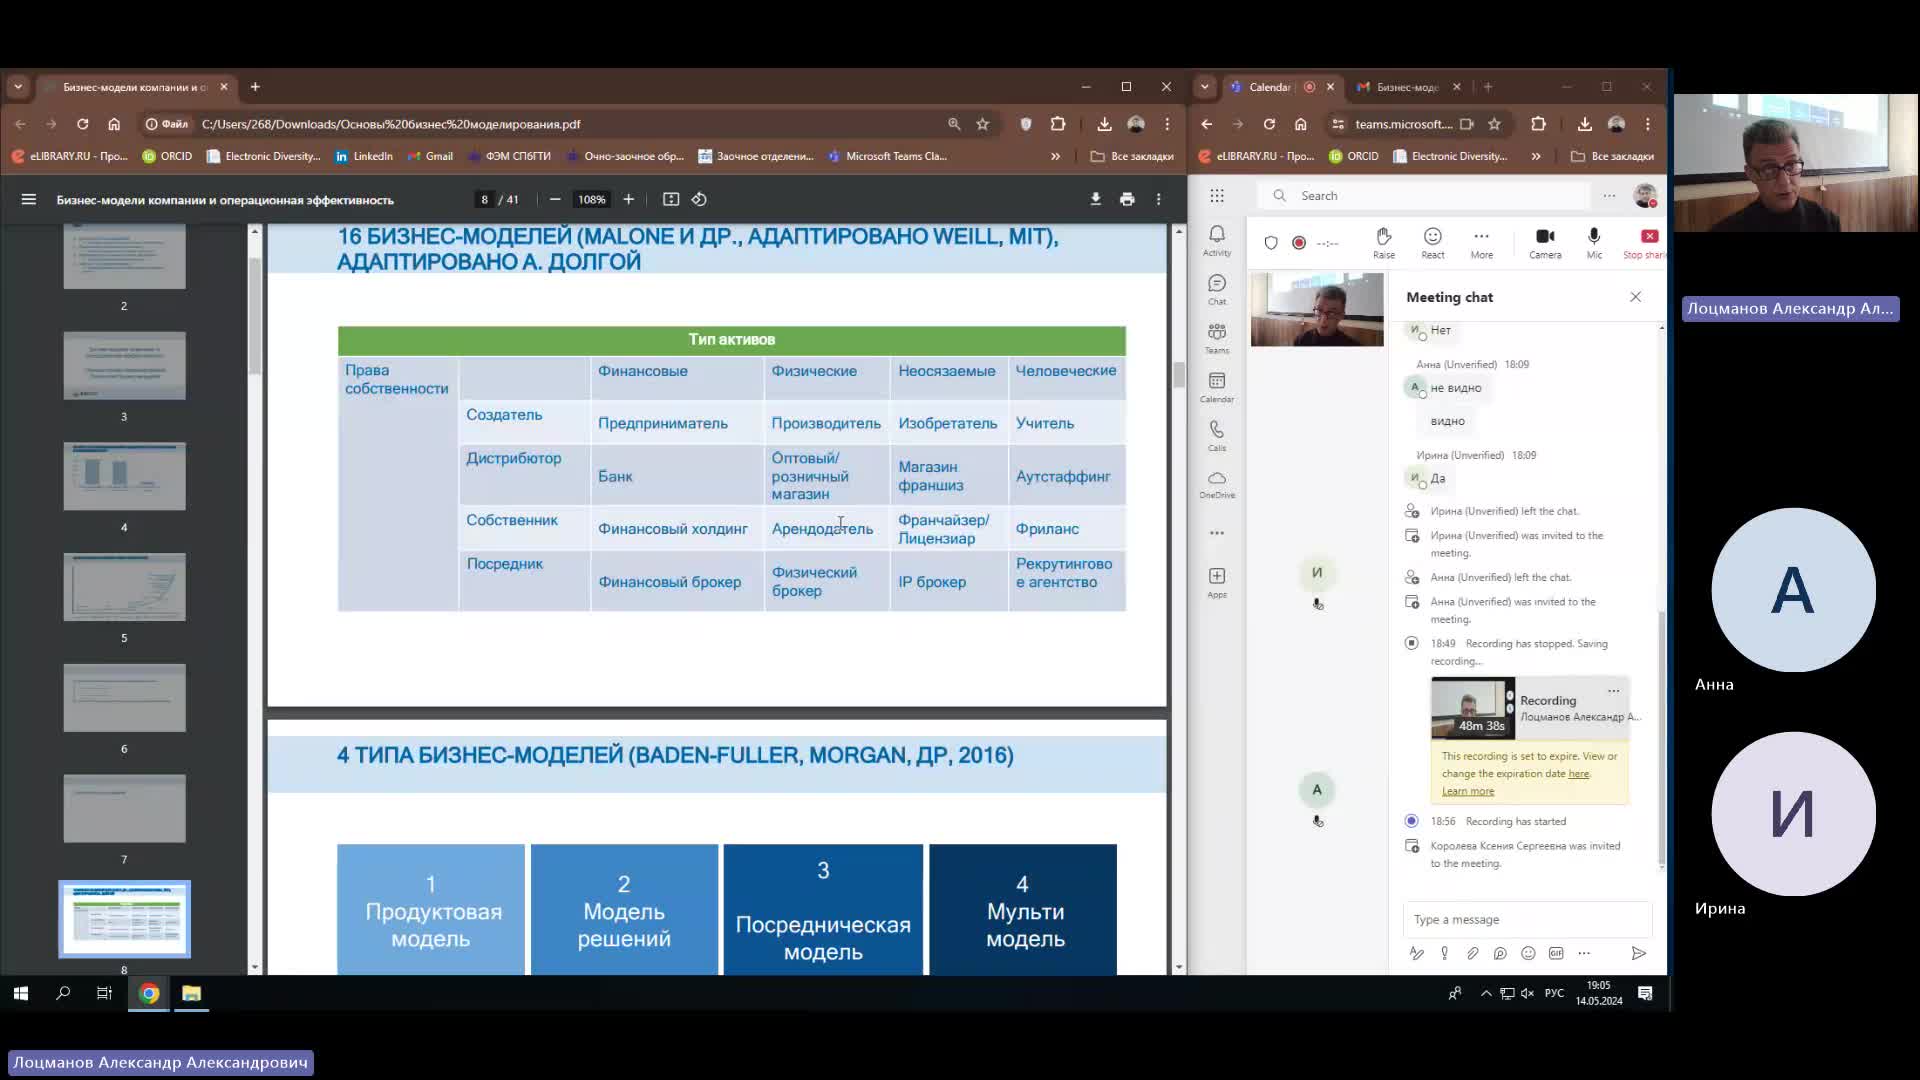Screen dimensions: 1920x1080
Task: Switch to the Calendar tab in Teams window
Action: point(1268,87)
